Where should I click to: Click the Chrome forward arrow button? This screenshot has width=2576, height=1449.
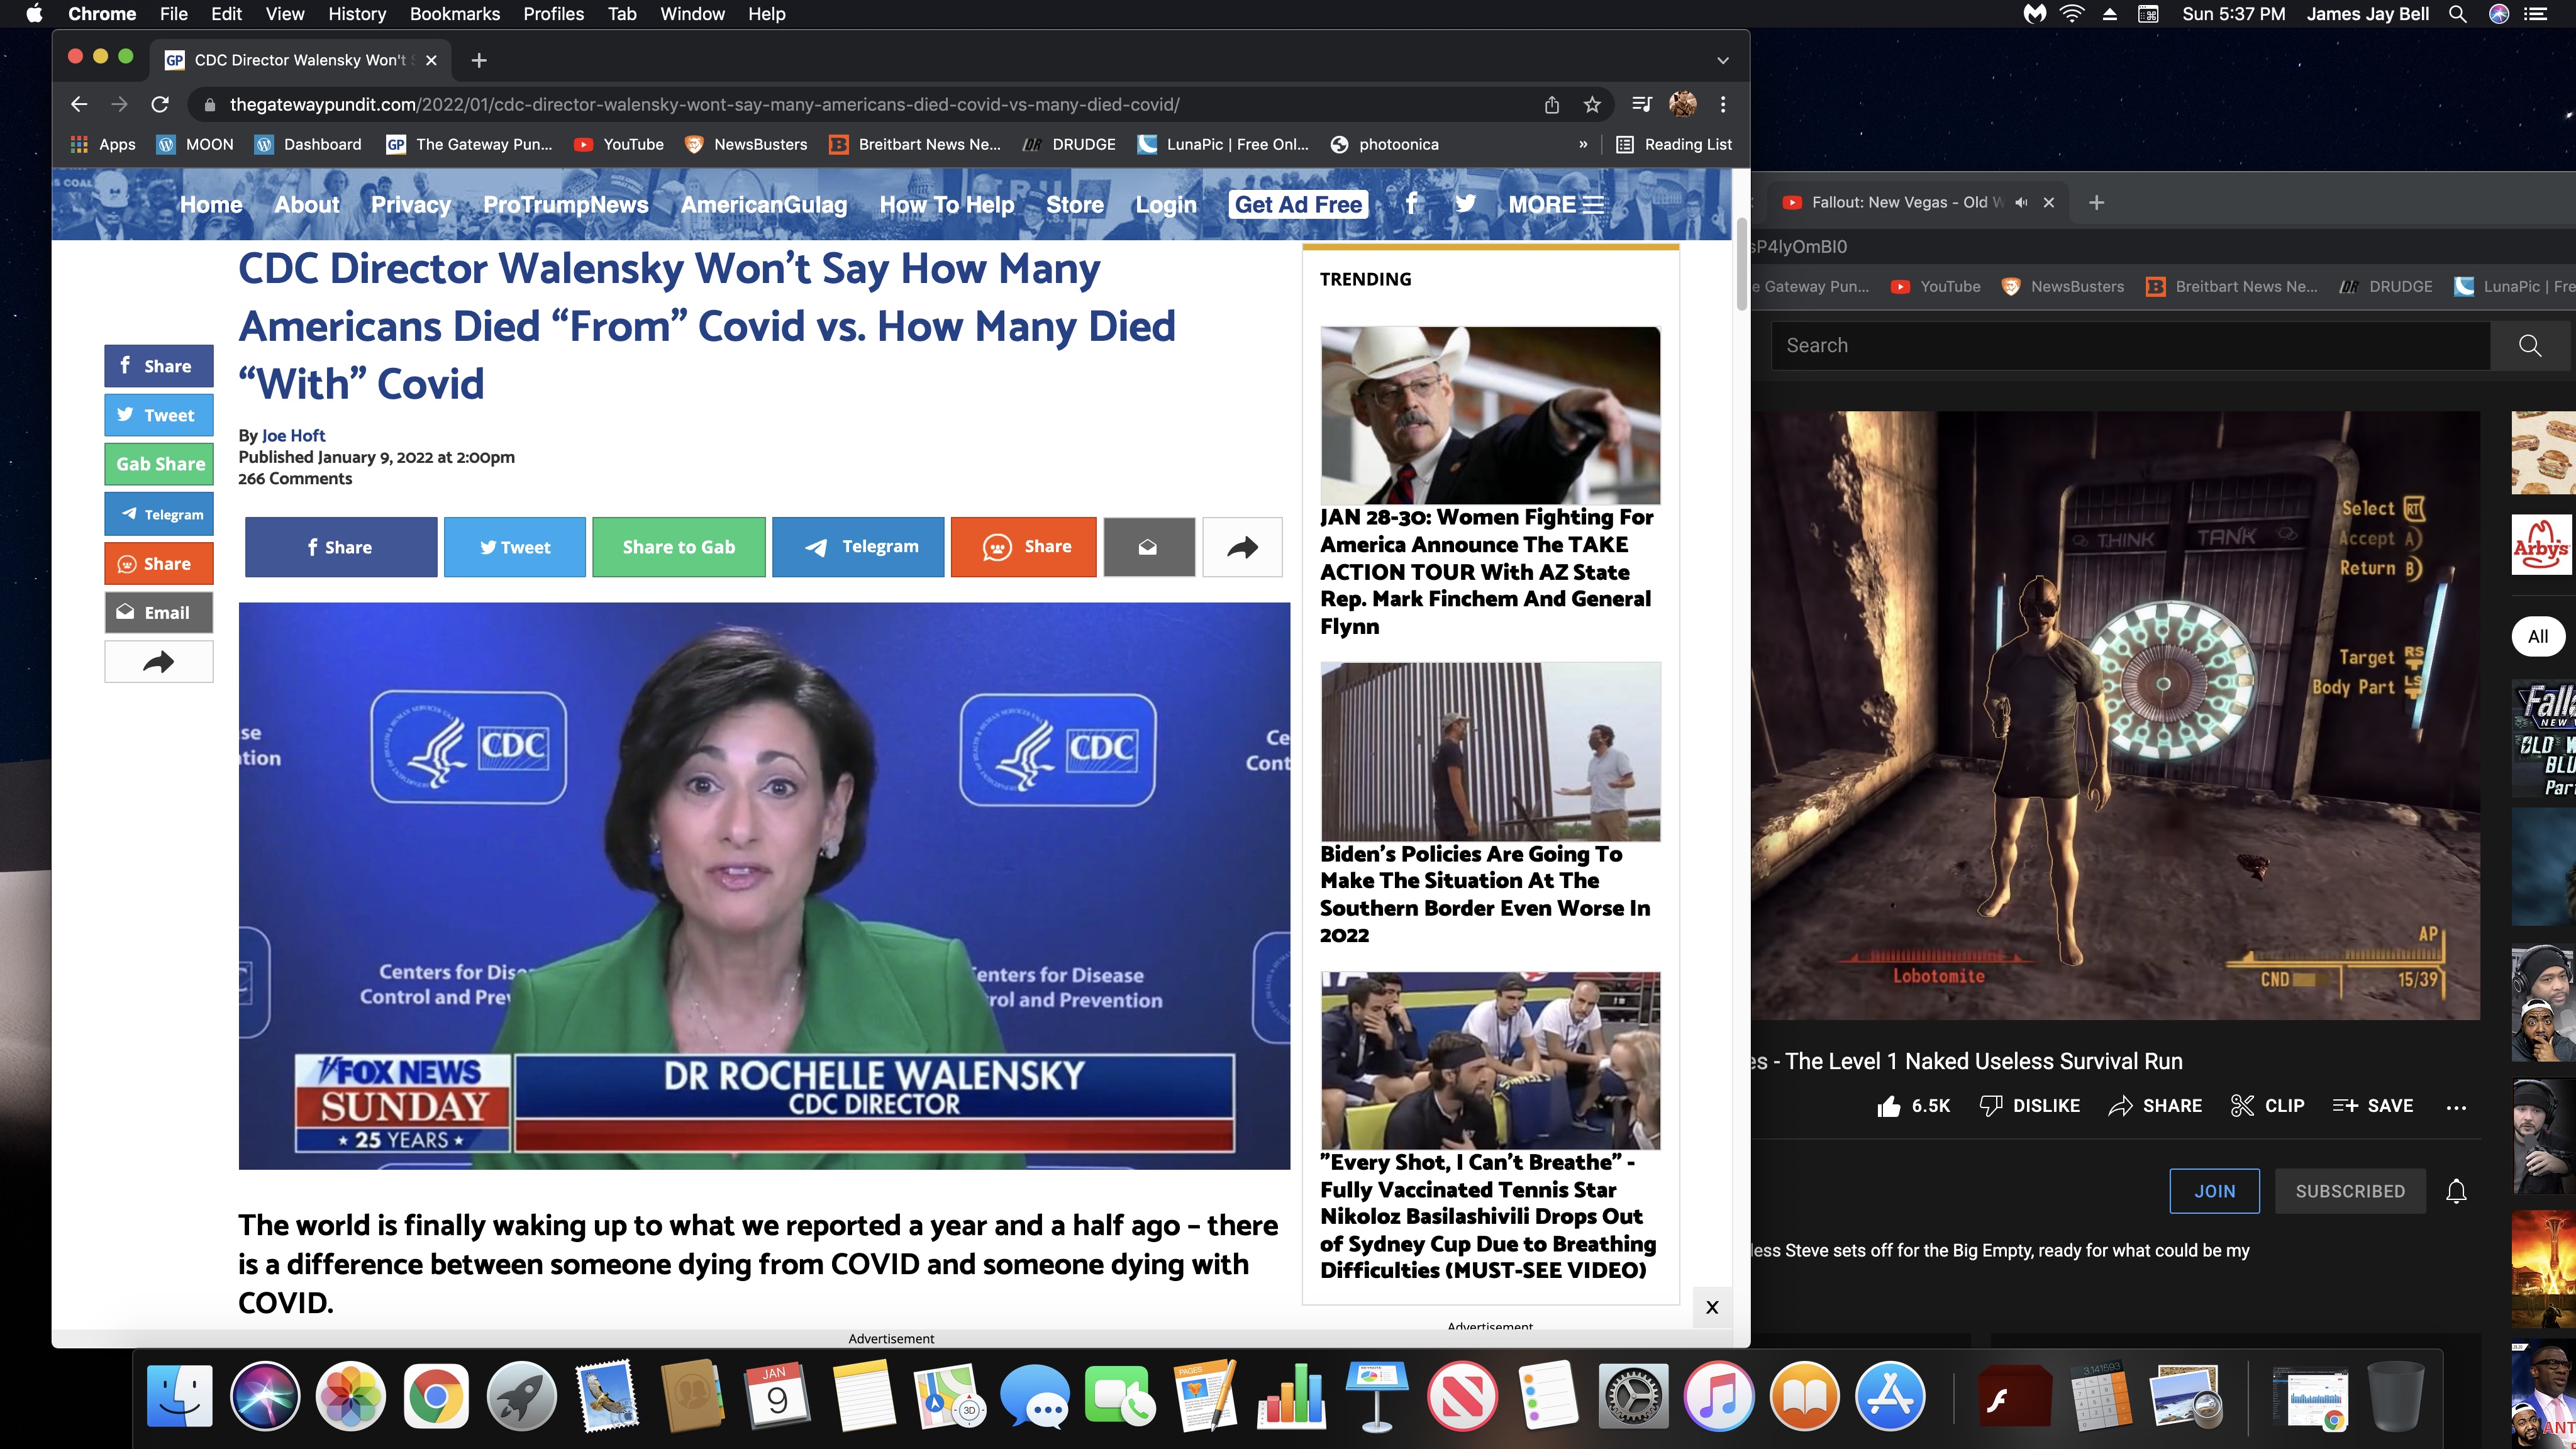pos(119,104)
